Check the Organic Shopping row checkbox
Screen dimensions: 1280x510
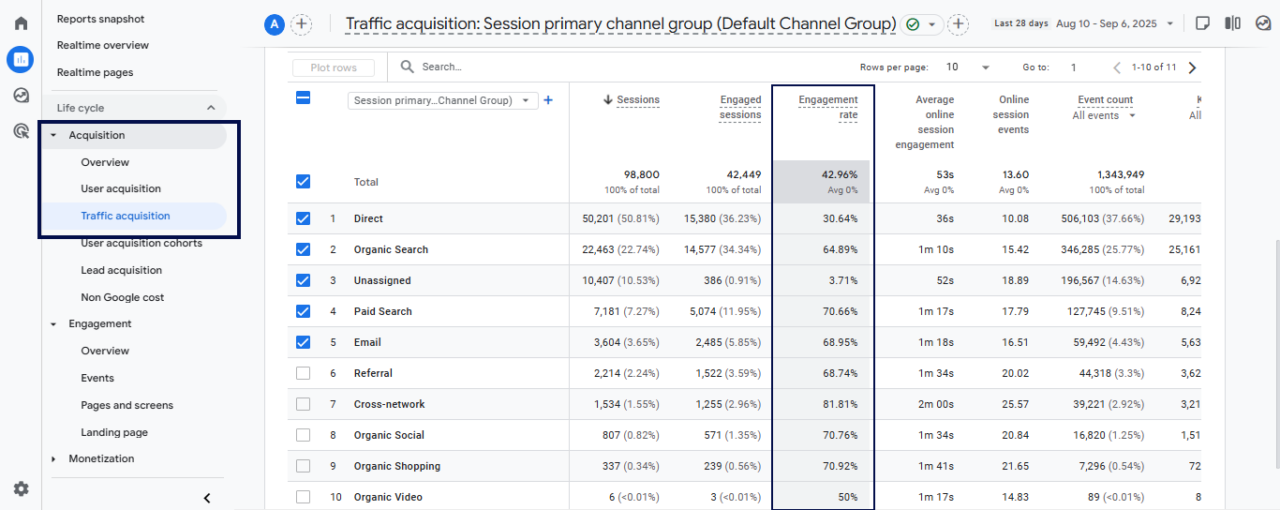click(x=303, y=466)
